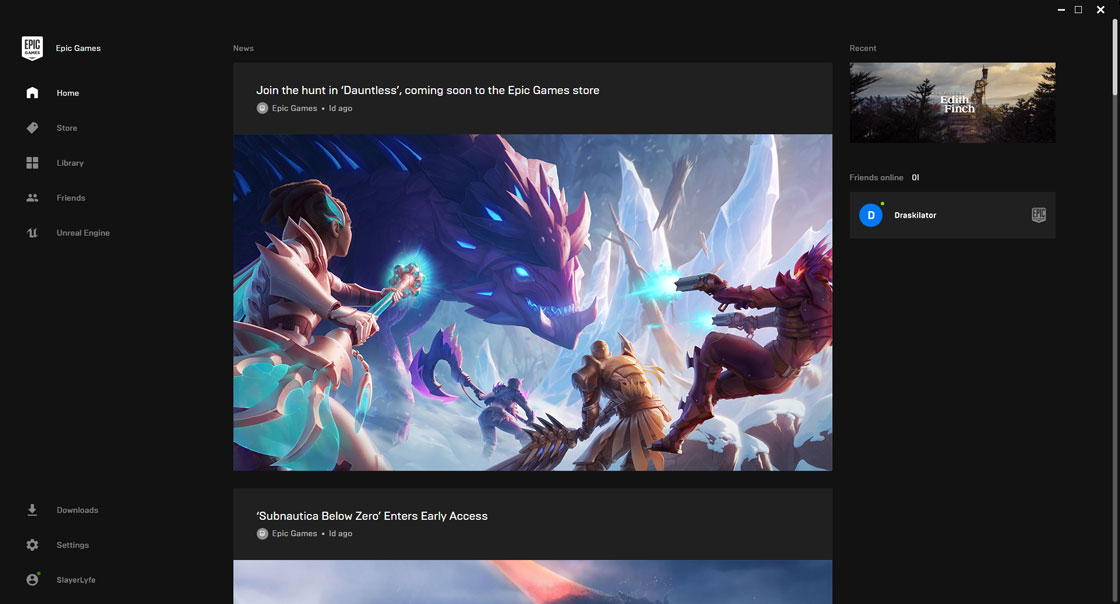This screenshot has width=1120, height=604.
Task: Select the Library grid icon
Action: coord(32,163)
